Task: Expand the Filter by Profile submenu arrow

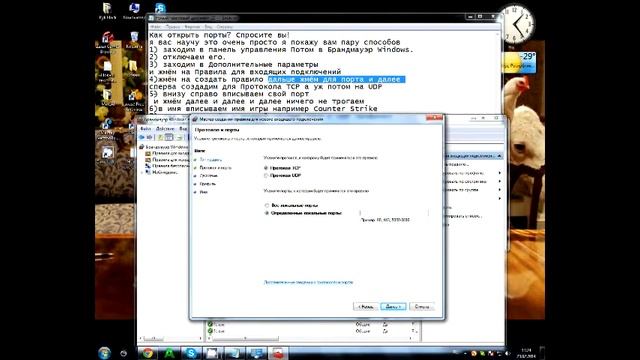Action: [x=500, y=173]
